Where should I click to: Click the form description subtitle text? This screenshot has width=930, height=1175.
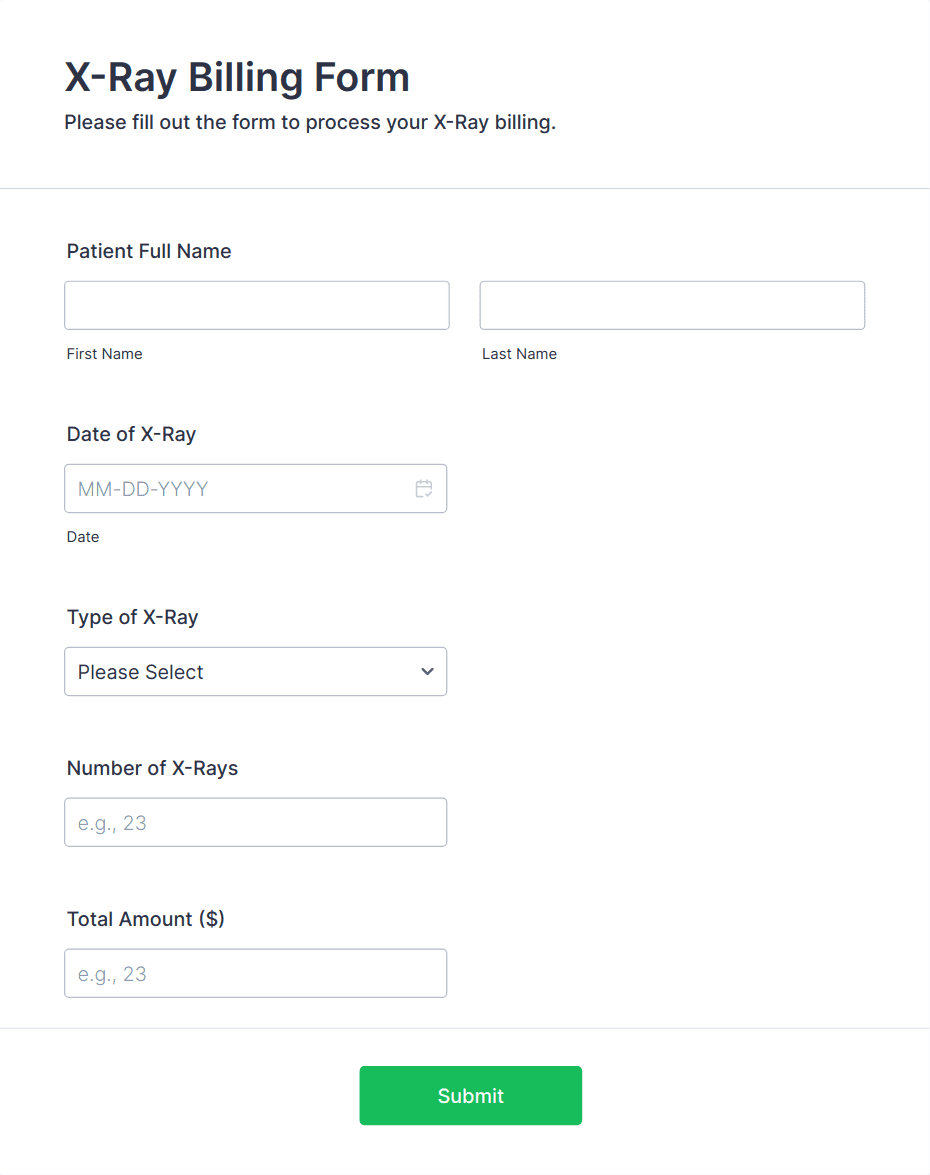click(310, 122)
